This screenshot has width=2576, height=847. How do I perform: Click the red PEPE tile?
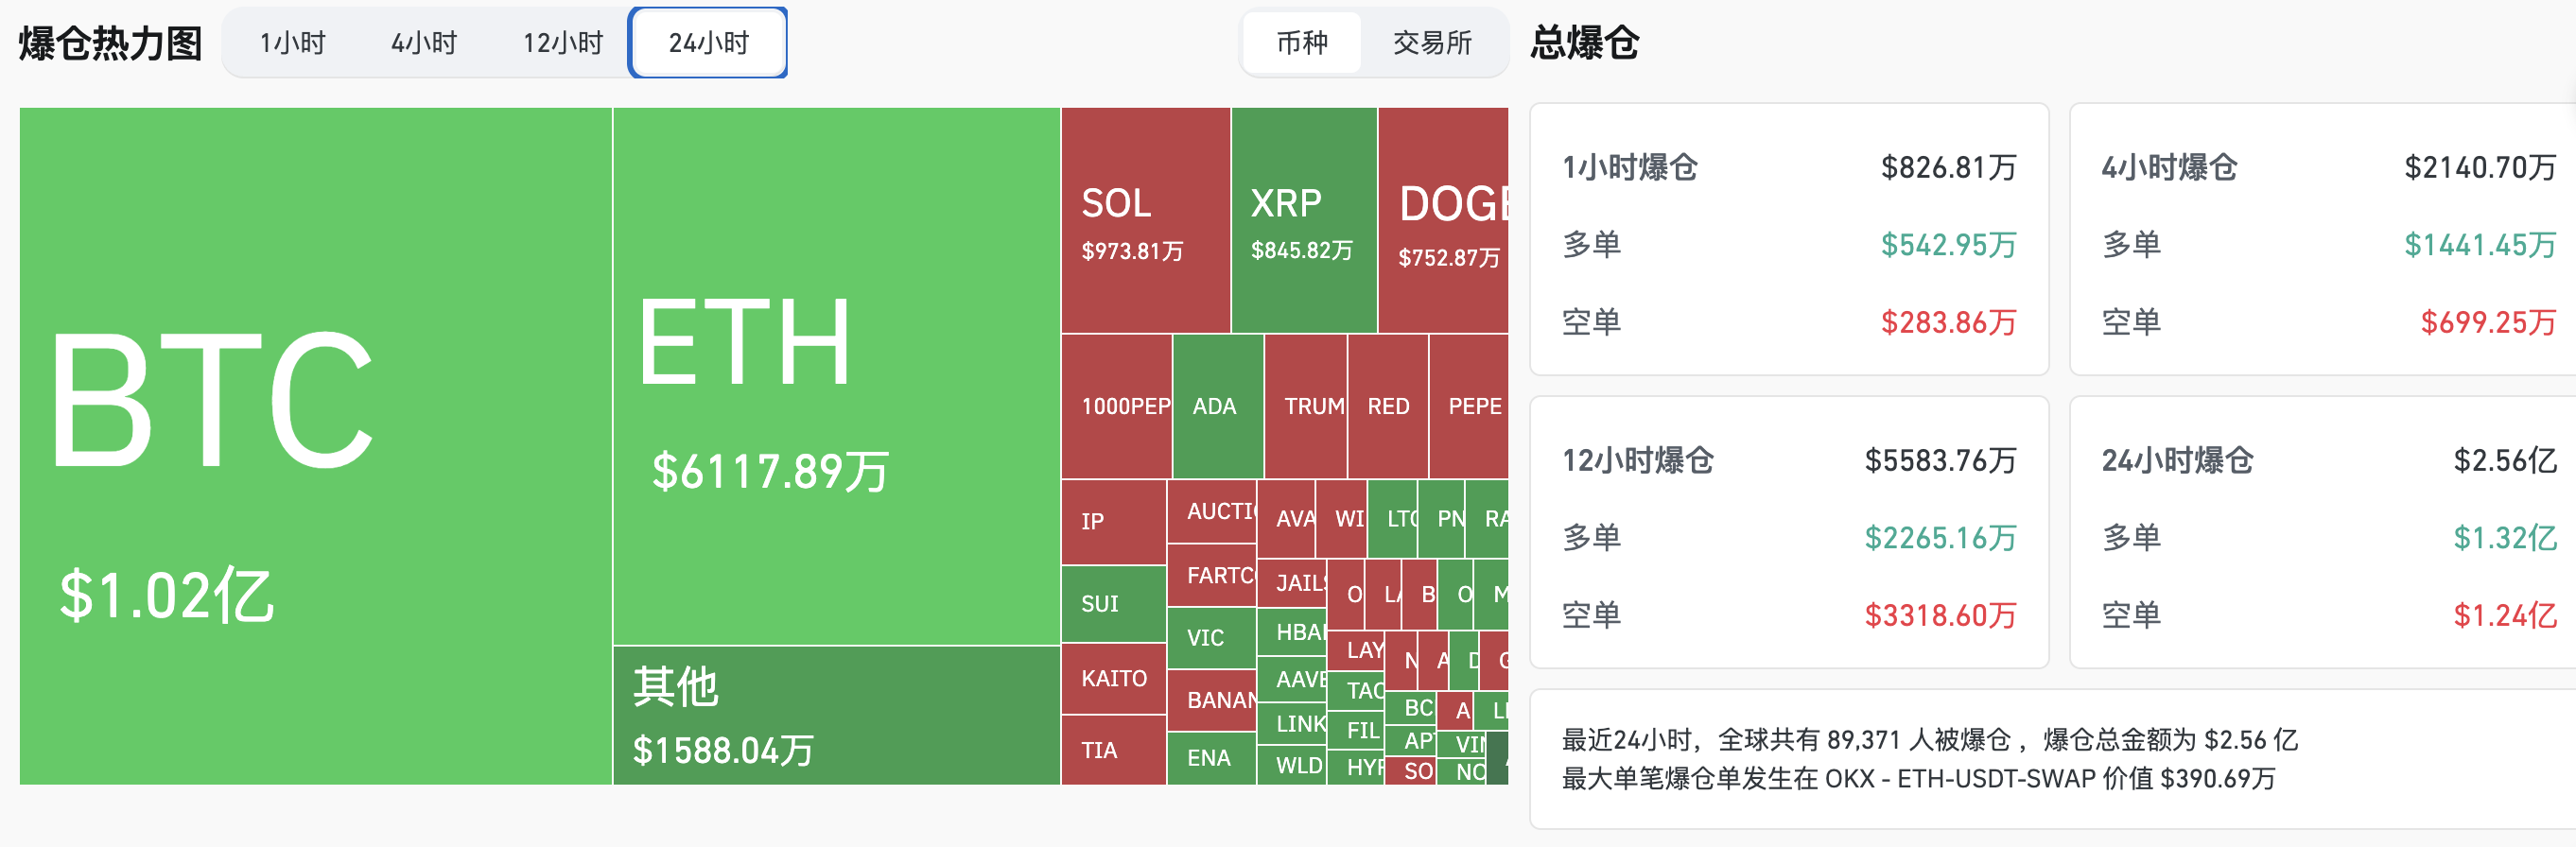pyautogui.click(x=1469, y=406)
